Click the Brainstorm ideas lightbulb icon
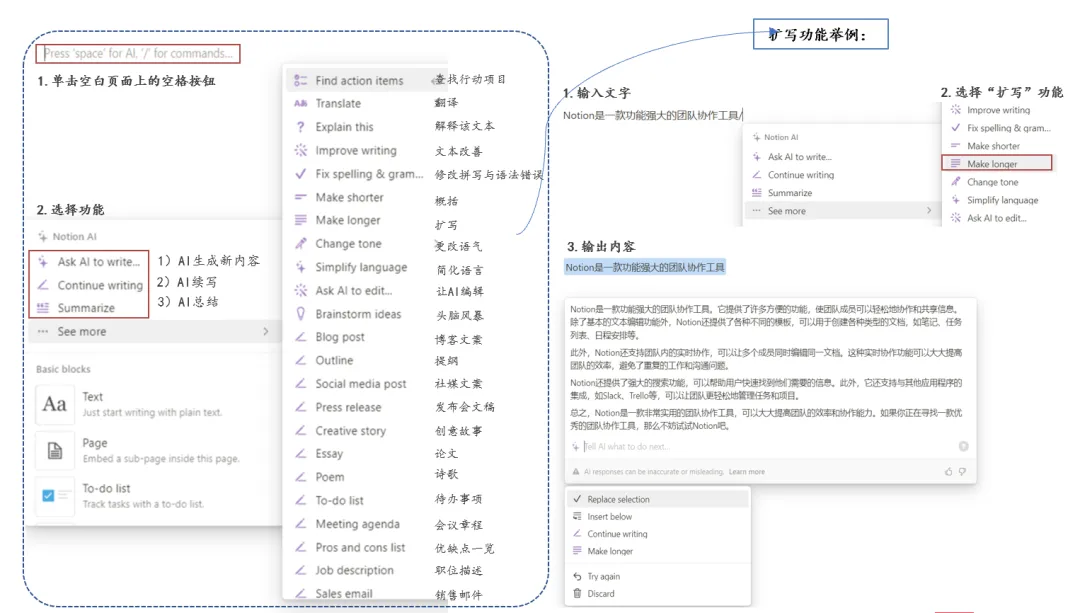The image size is (1080, 613). [x=300, y=313]
